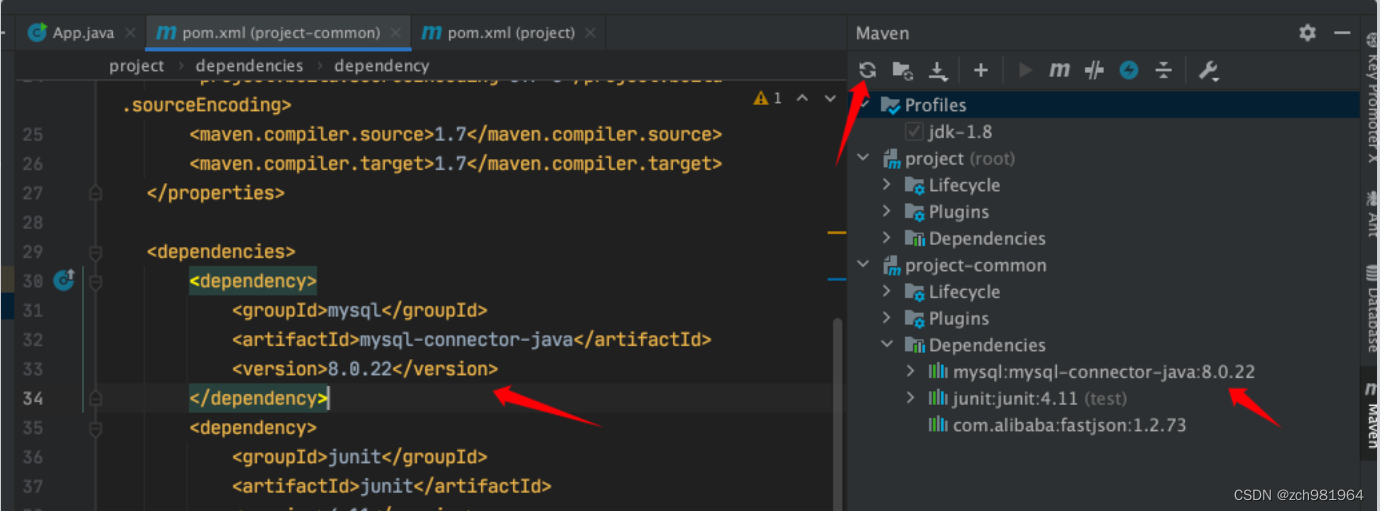
Task: Click 'dependencies' breadcrumb
Action: [x=249, y=66]
